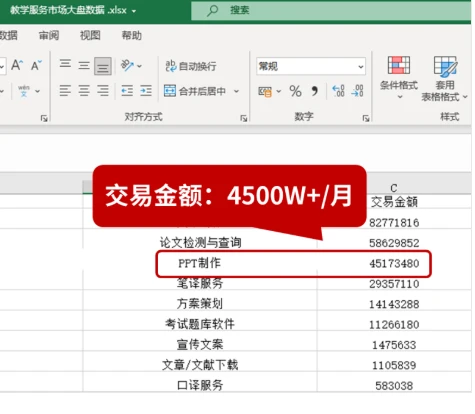Center text horizontally

[x=84, y=90]
